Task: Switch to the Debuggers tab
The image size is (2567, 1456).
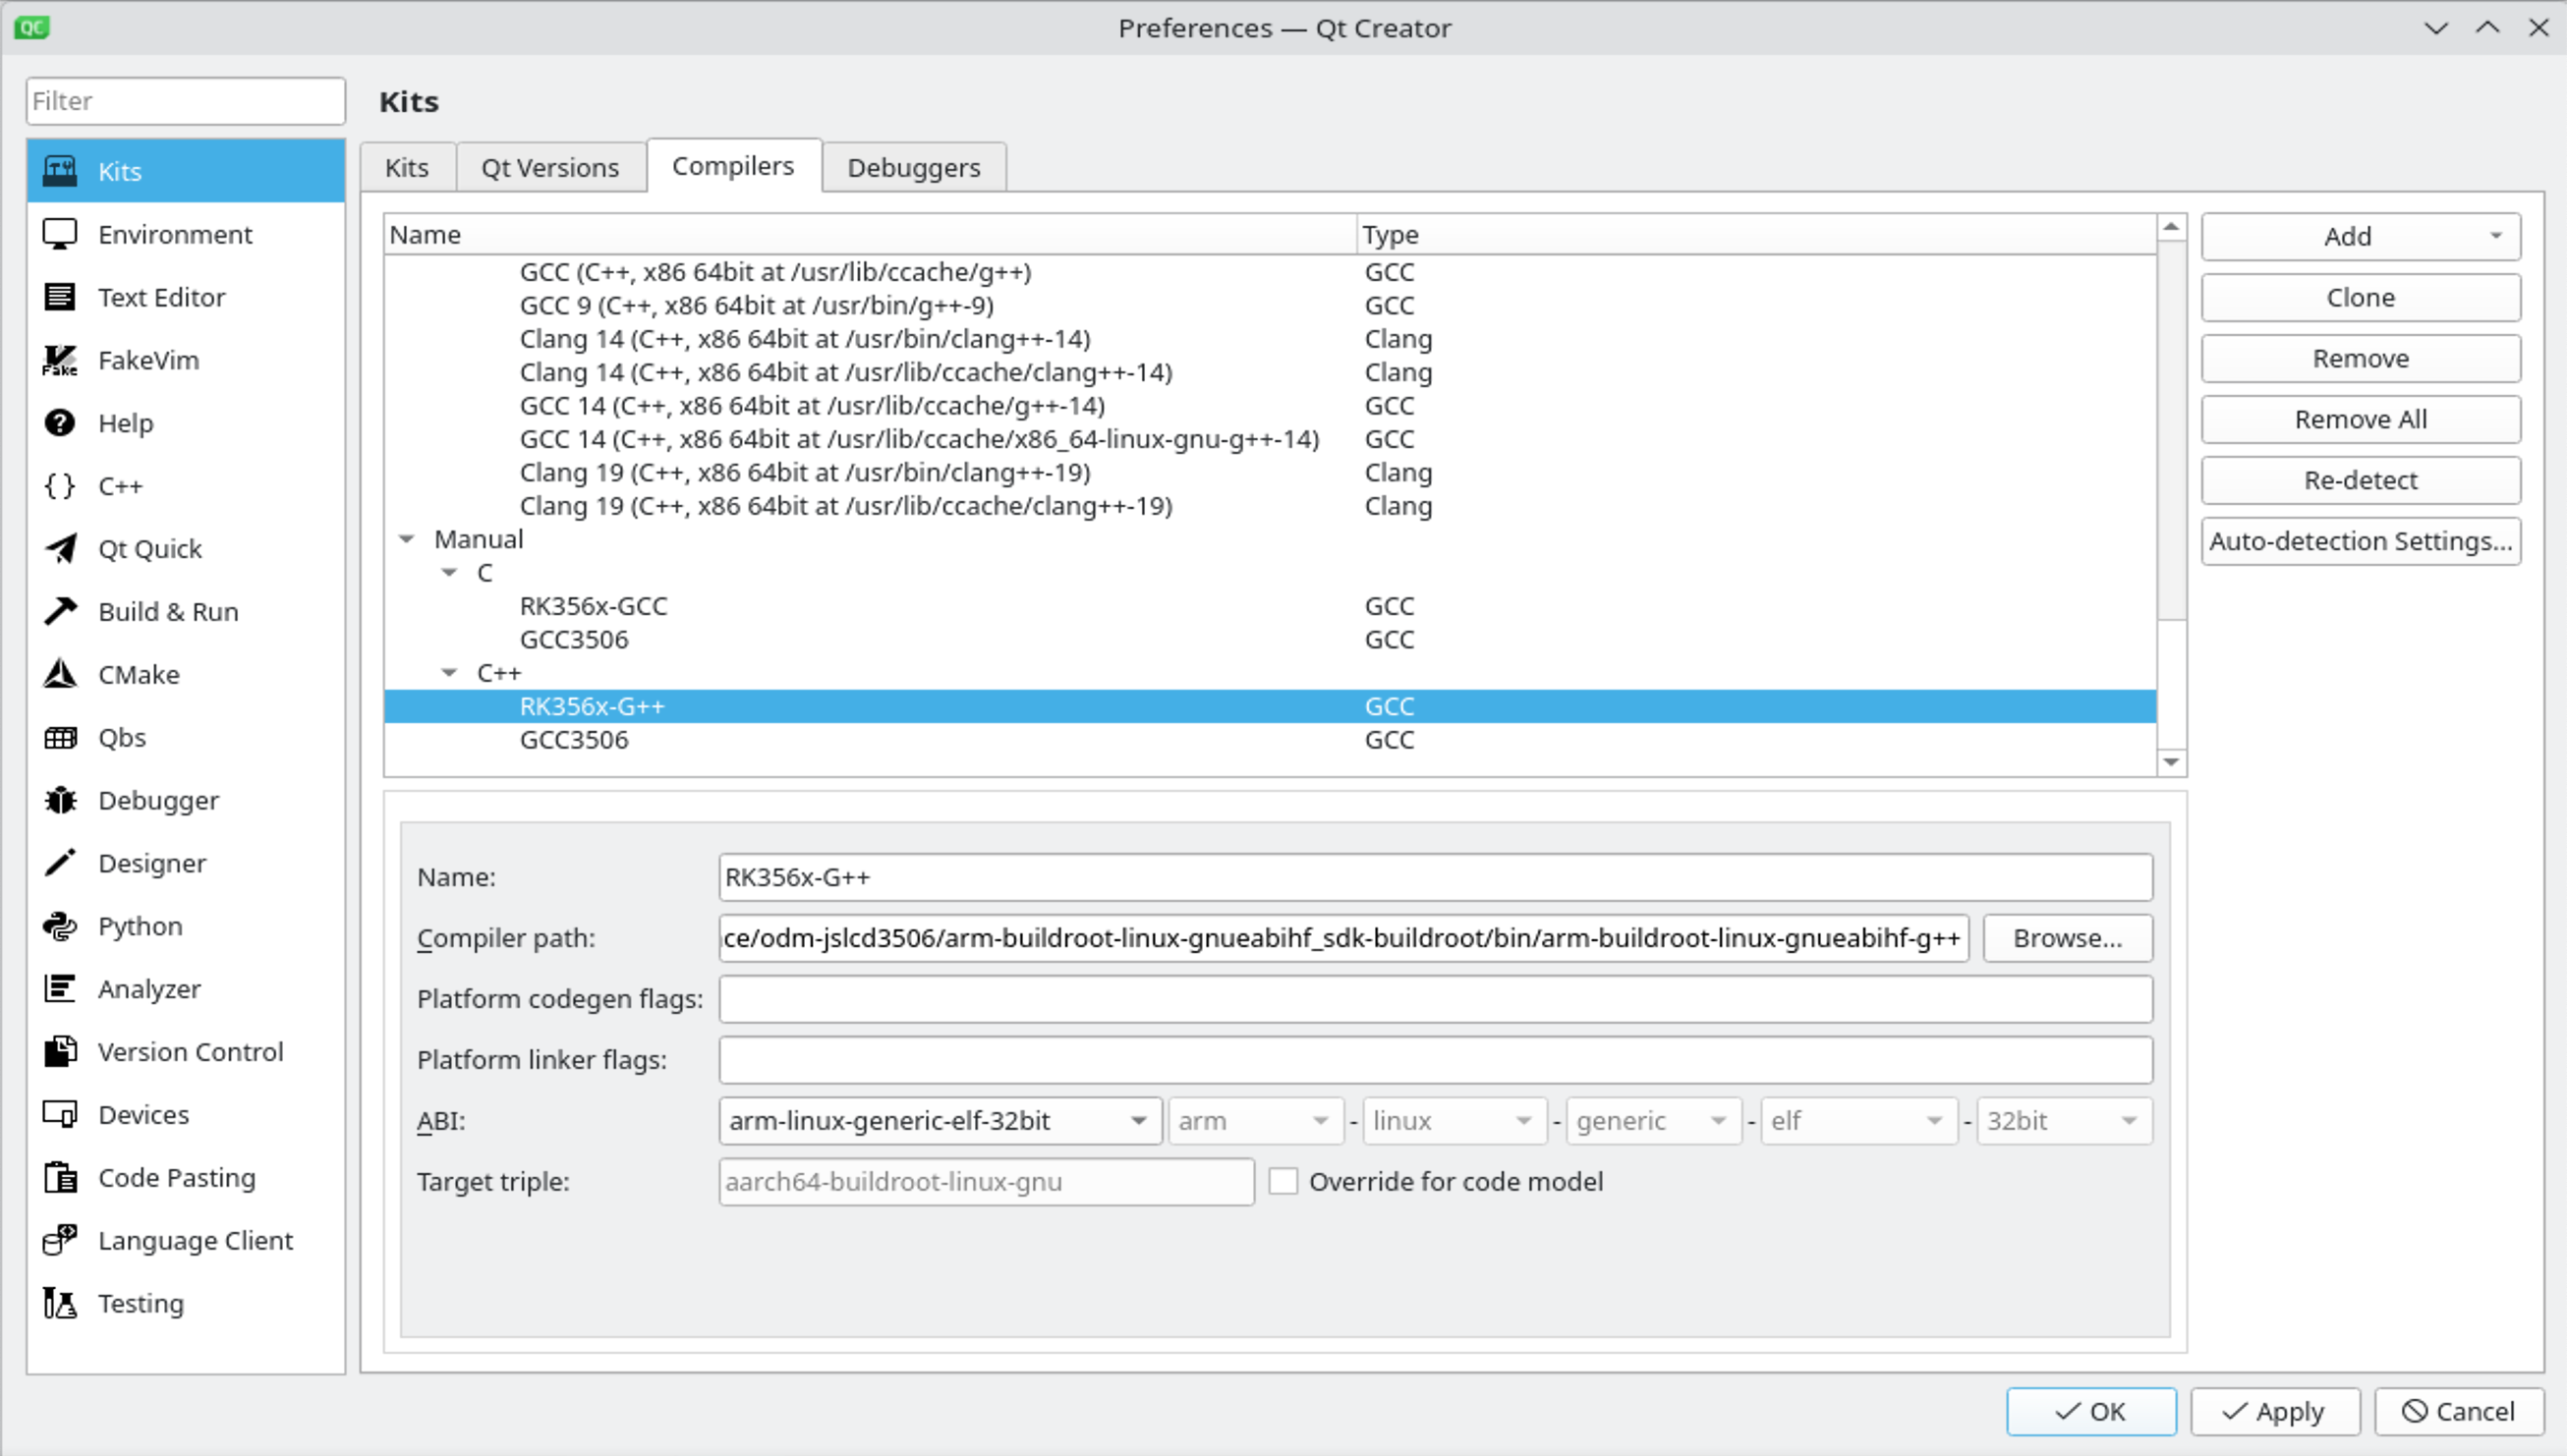Action: 914,167
